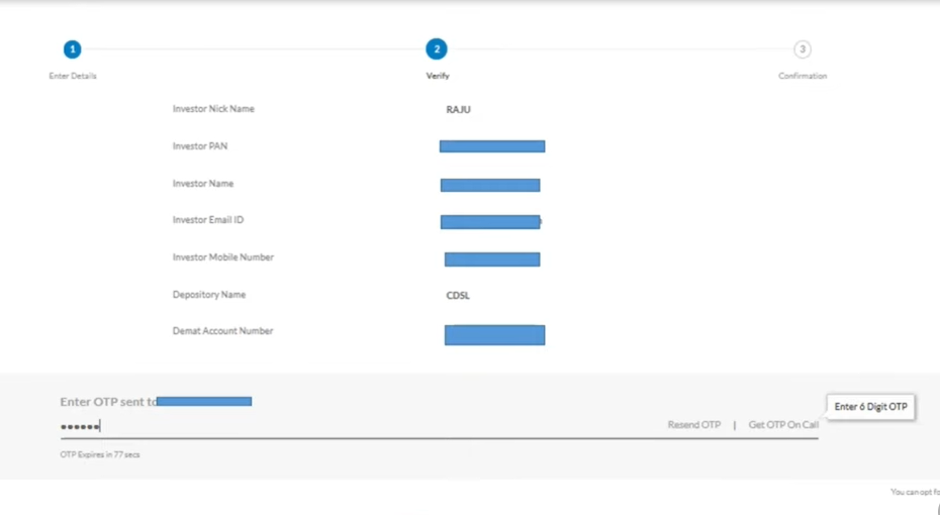The width and height of the screenshot is (941, 516).
Task: Click the OTP Expires countdown text
Action: (x=100, y=455)
